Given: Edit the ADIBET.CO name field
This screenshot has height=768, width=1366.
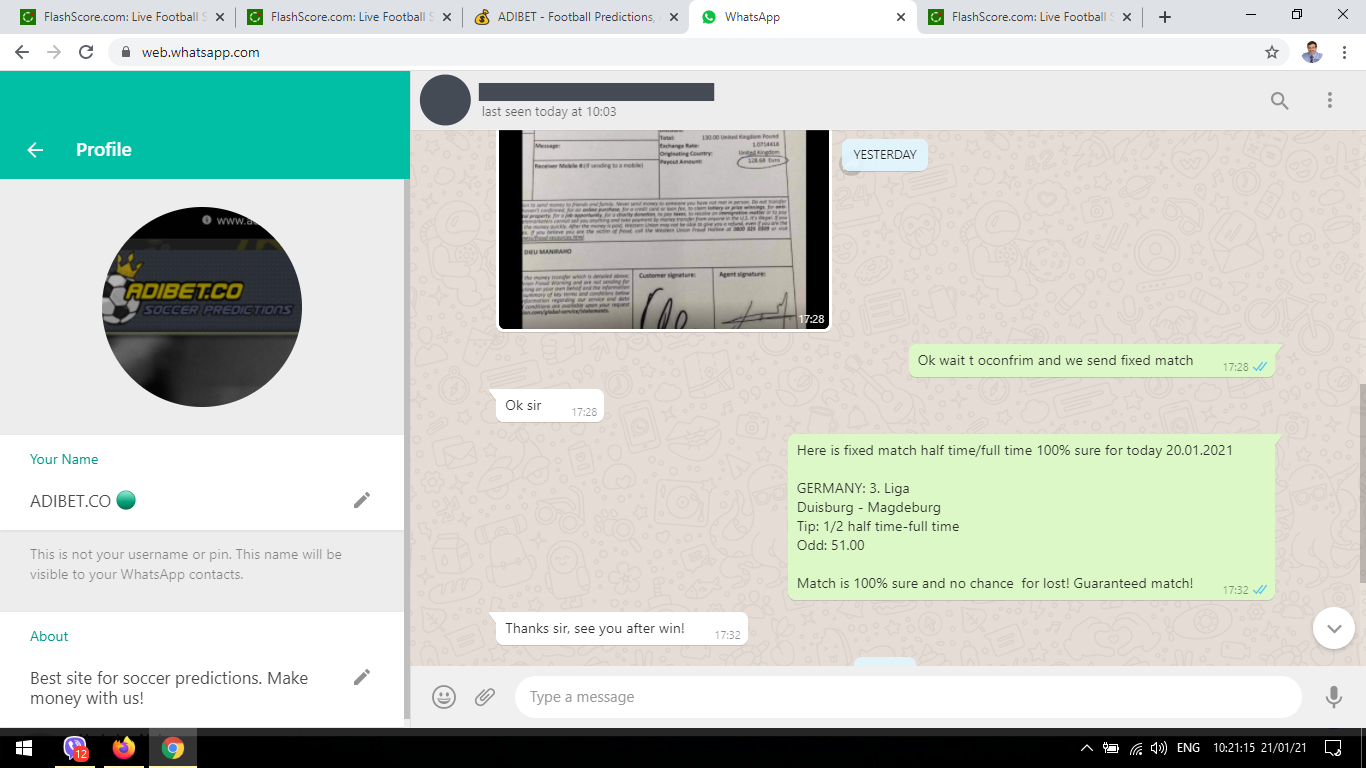Looking at the screenshot, I should [362, 500].
